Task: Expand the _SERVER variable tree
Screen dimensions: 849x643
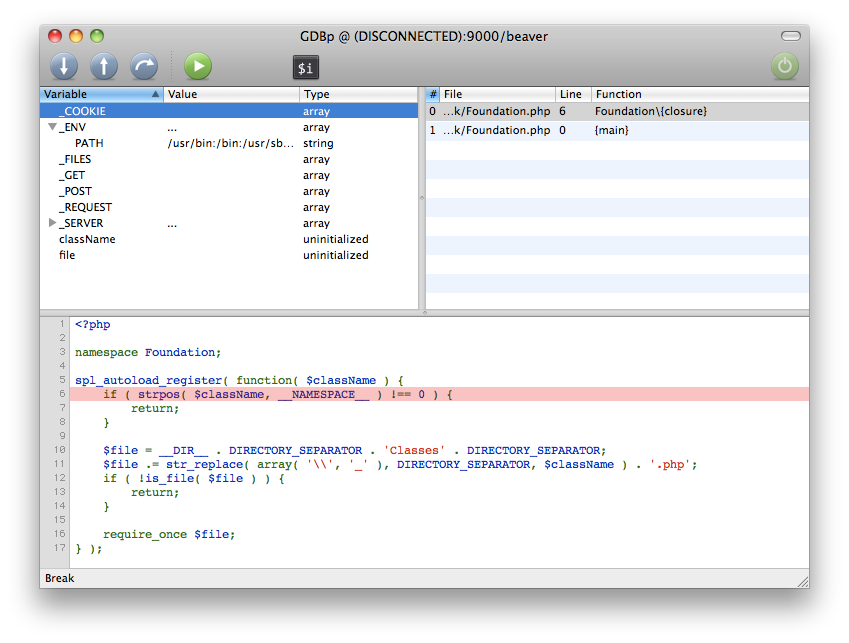Action: point(52,224)
